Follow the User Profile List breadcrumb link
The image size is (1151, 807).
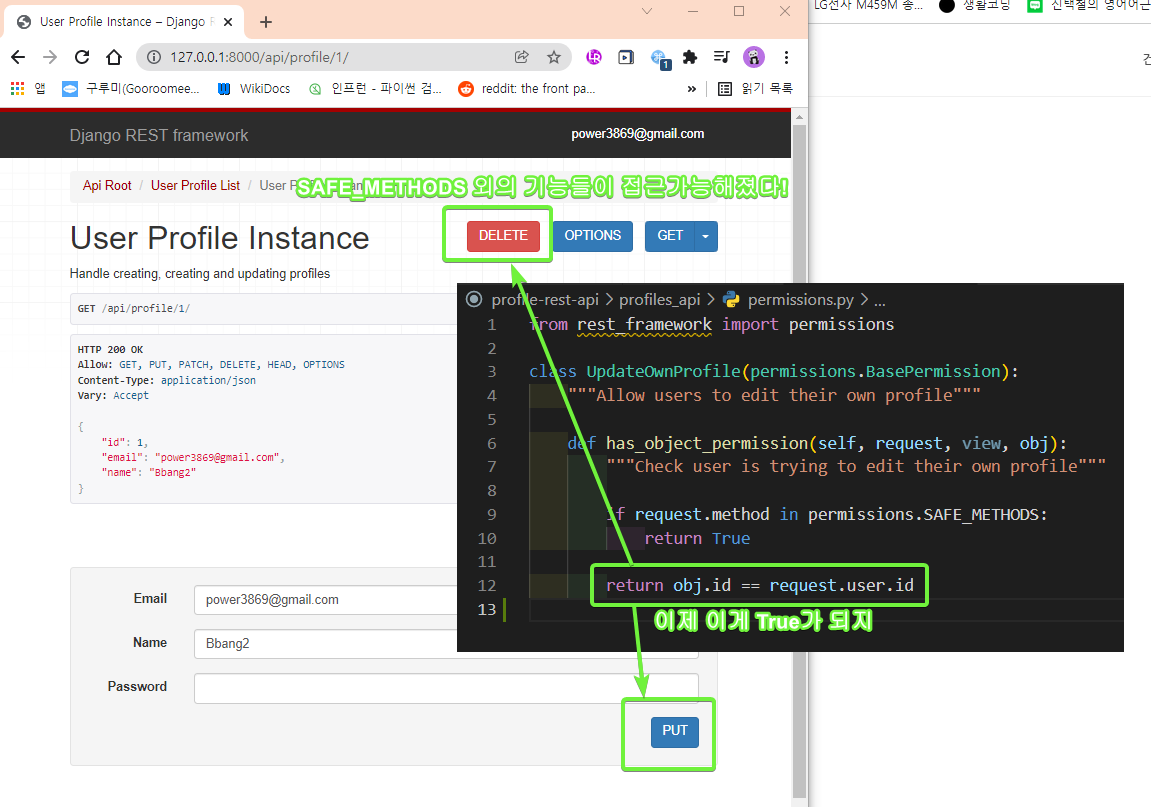click(x=194, y=185)
